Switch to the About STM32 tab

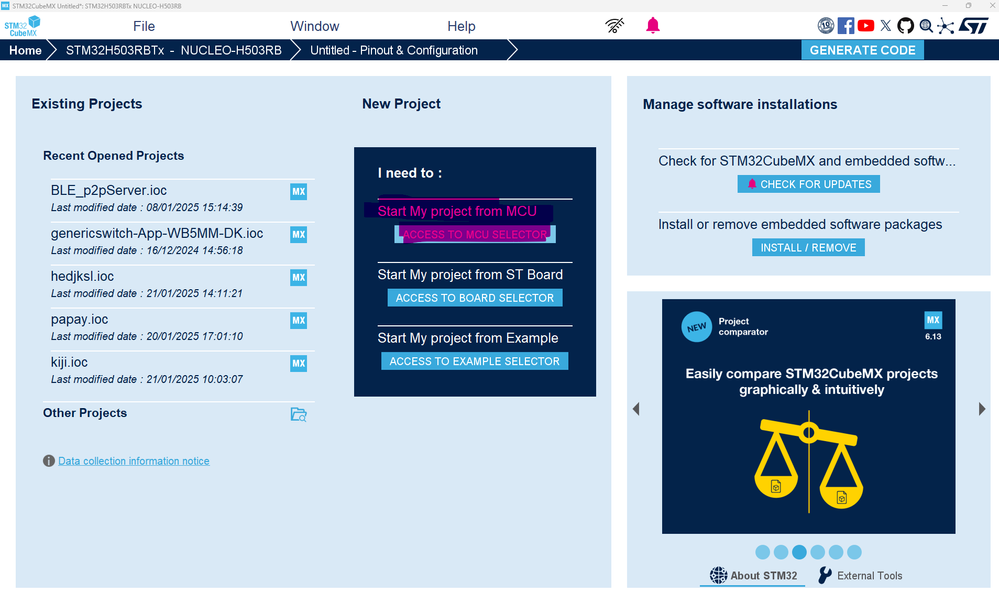(x=753, y=576)
